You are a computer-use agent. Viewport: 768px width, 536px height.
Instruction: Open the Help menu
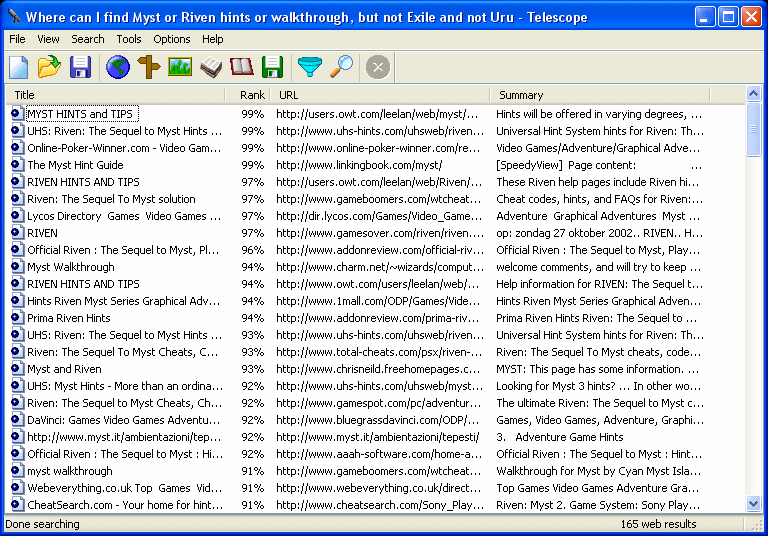pos(213,39)
